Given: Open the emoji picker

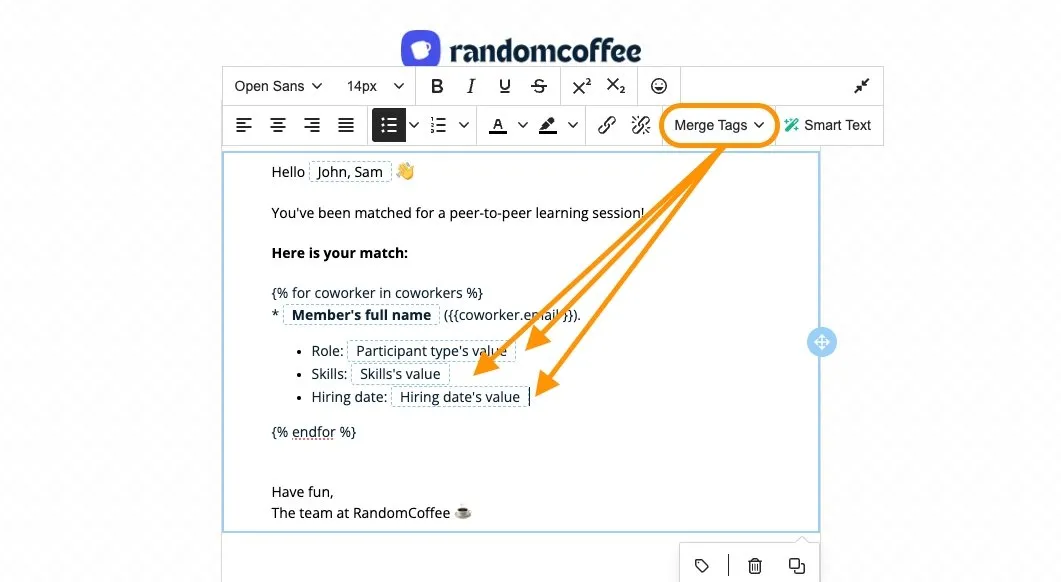Looking at the screenshot, I should coord(658,86).
